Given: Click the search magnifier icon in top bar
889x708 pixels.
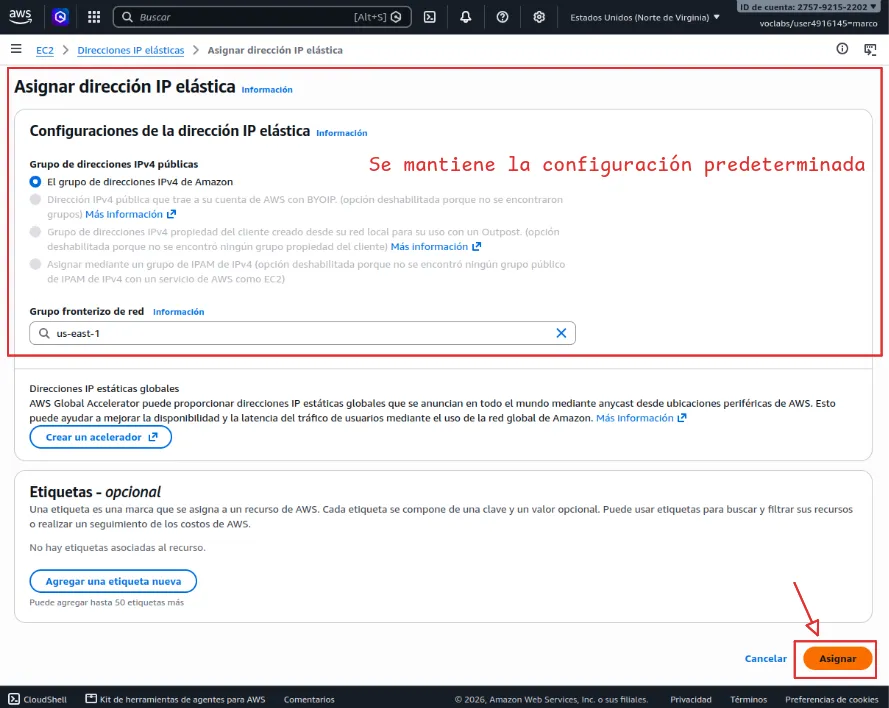Looking at the screenshot, I should (128, 17).
